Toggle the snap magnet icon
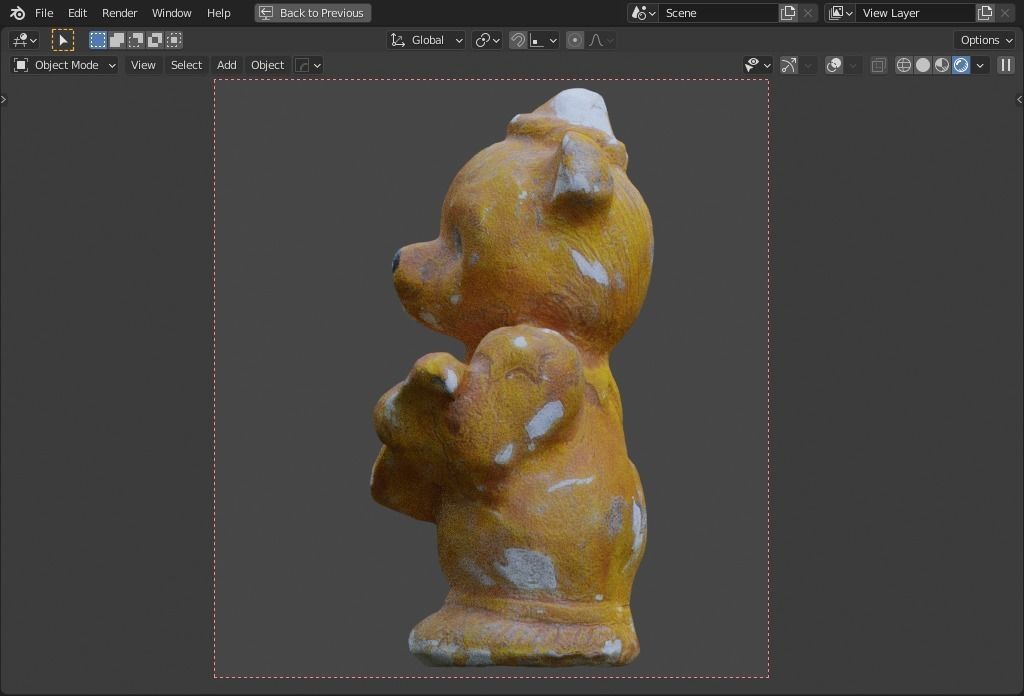The width and height of the screenshot is (1024, 696). point(517,40)
